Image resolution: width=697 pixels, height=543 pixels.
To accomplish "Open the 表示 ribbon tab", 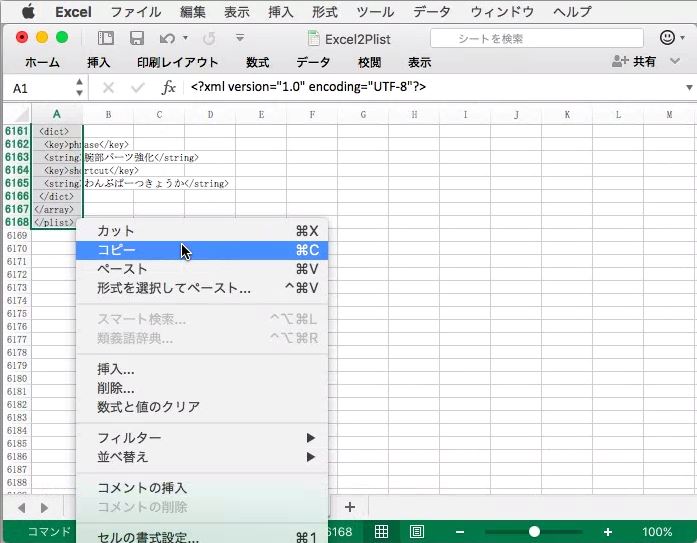I will coord(420,62).
